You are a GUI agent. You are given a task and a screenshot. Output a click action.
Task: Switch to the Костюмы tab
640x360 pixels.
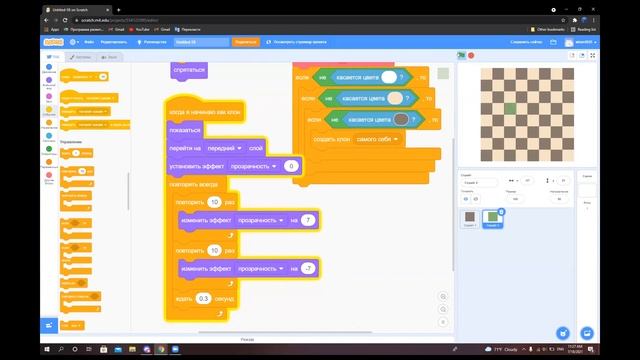pos(80,57)
